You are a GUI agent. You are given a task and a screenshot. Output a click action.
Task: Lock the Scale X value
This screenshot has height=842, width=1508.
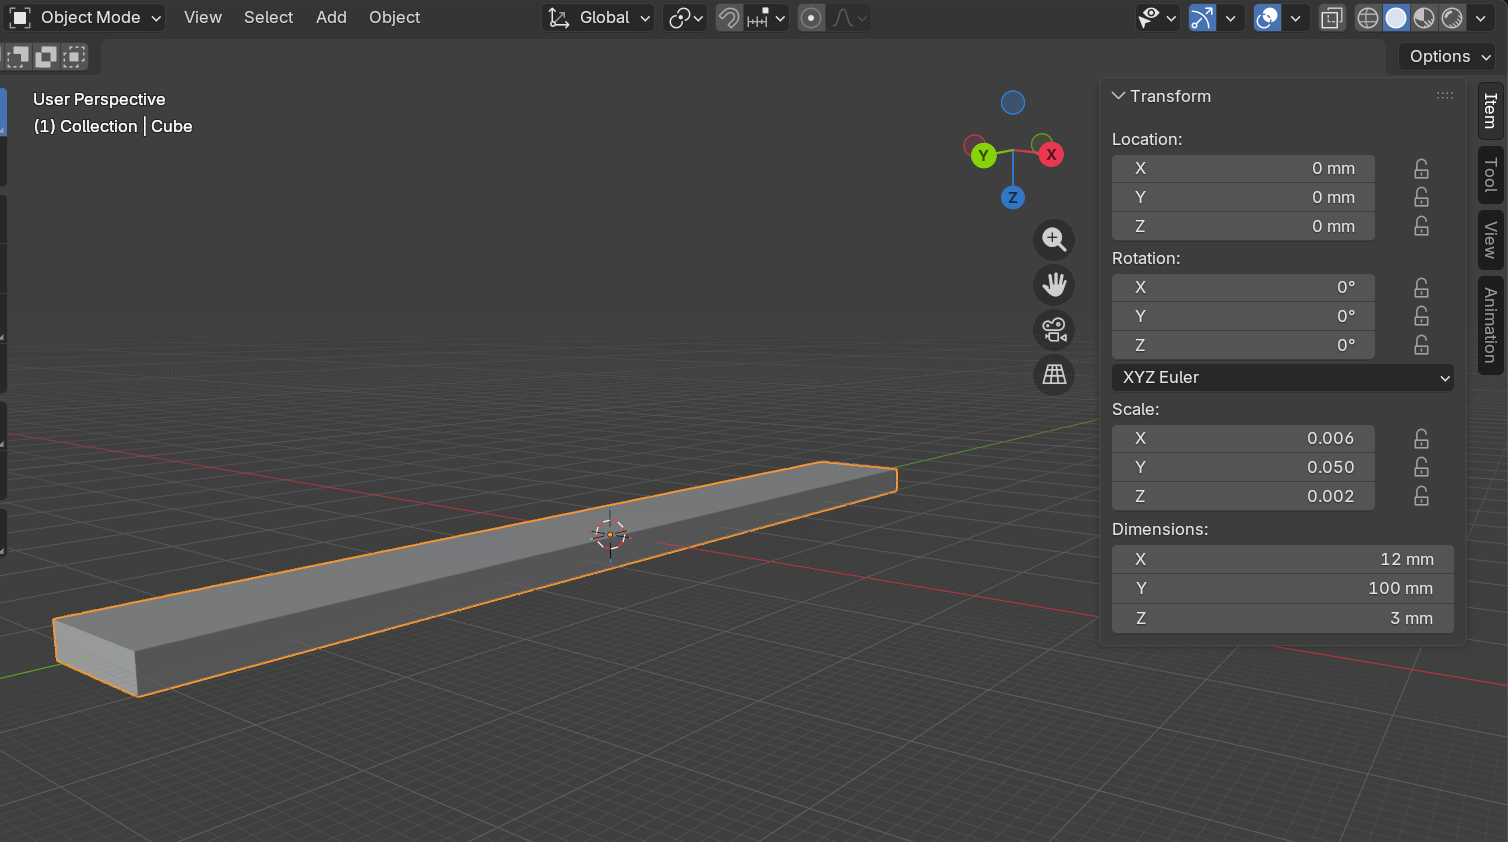click(1421, 439)
